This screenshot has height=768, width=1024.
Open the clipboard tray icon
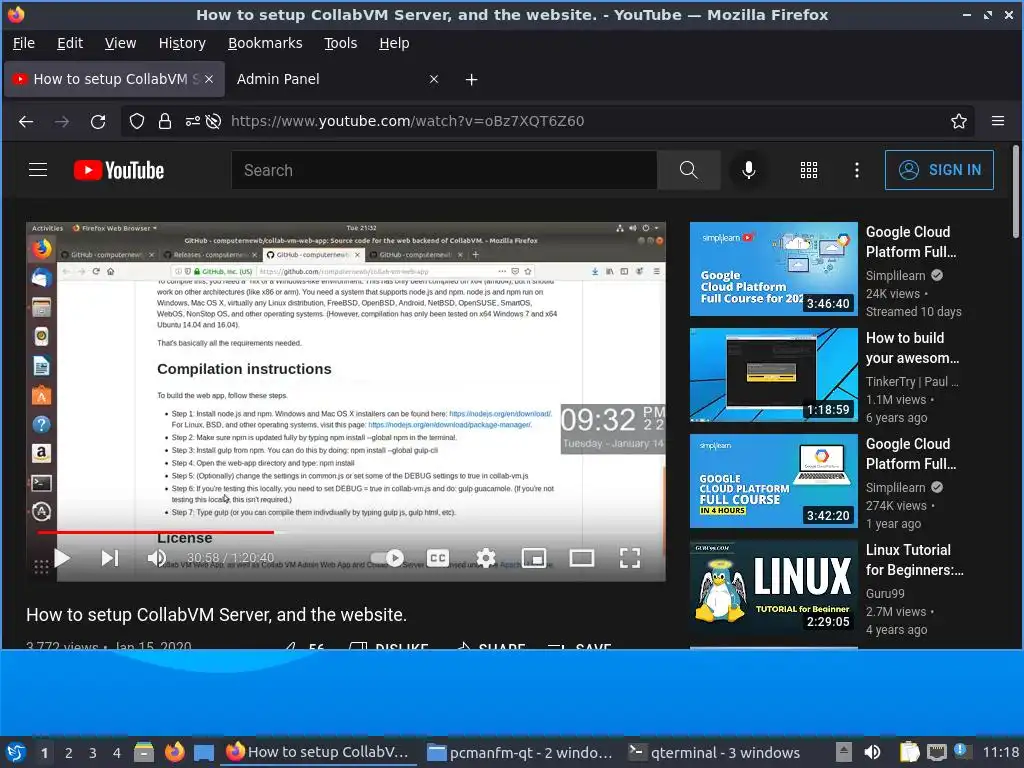pos(908,752)
